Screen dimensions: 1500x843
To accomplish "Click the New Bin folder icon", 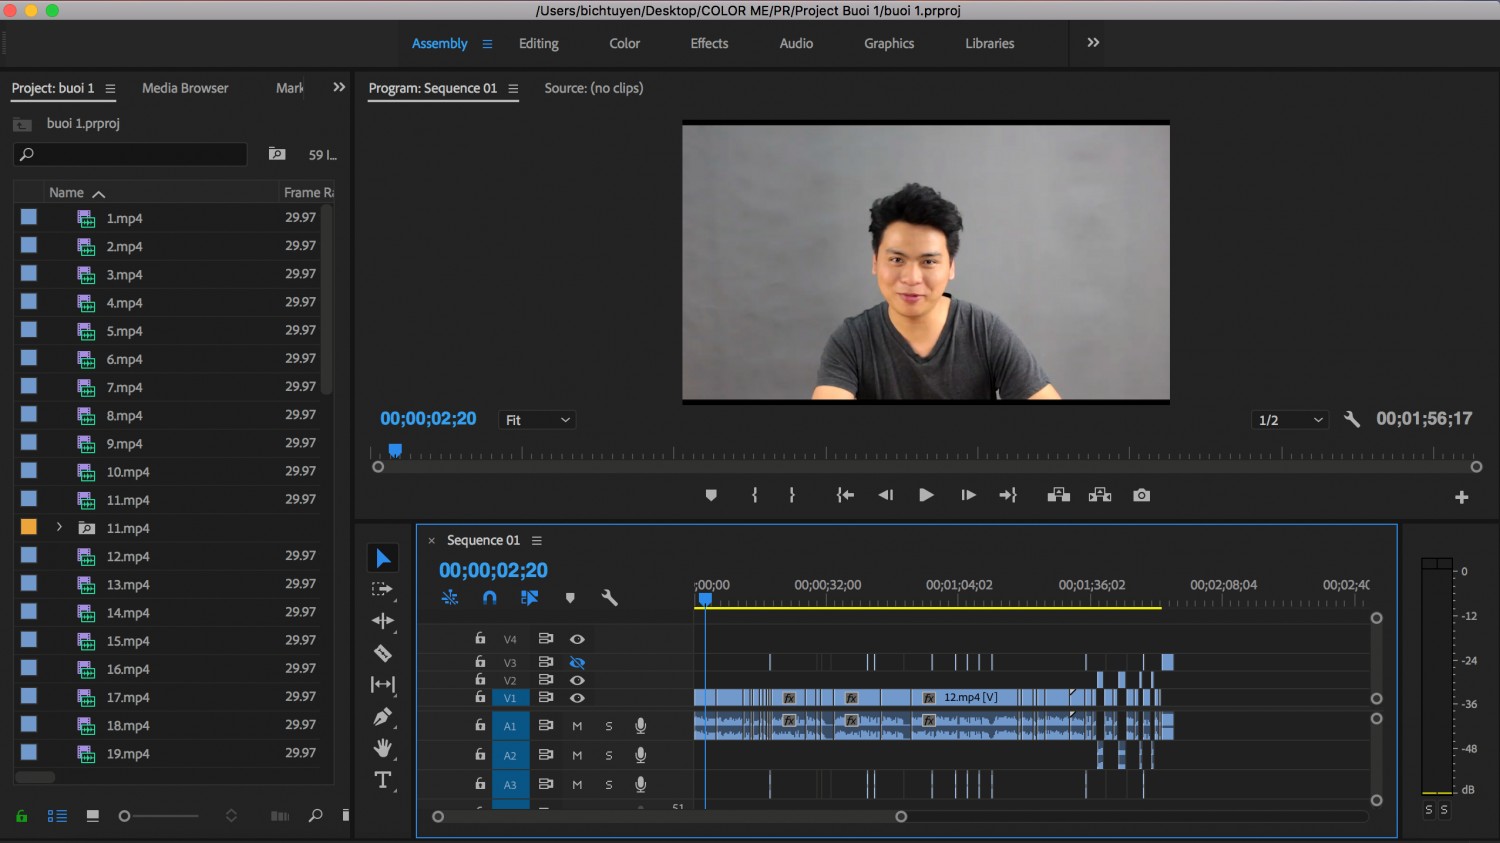I will coord(277,154).
